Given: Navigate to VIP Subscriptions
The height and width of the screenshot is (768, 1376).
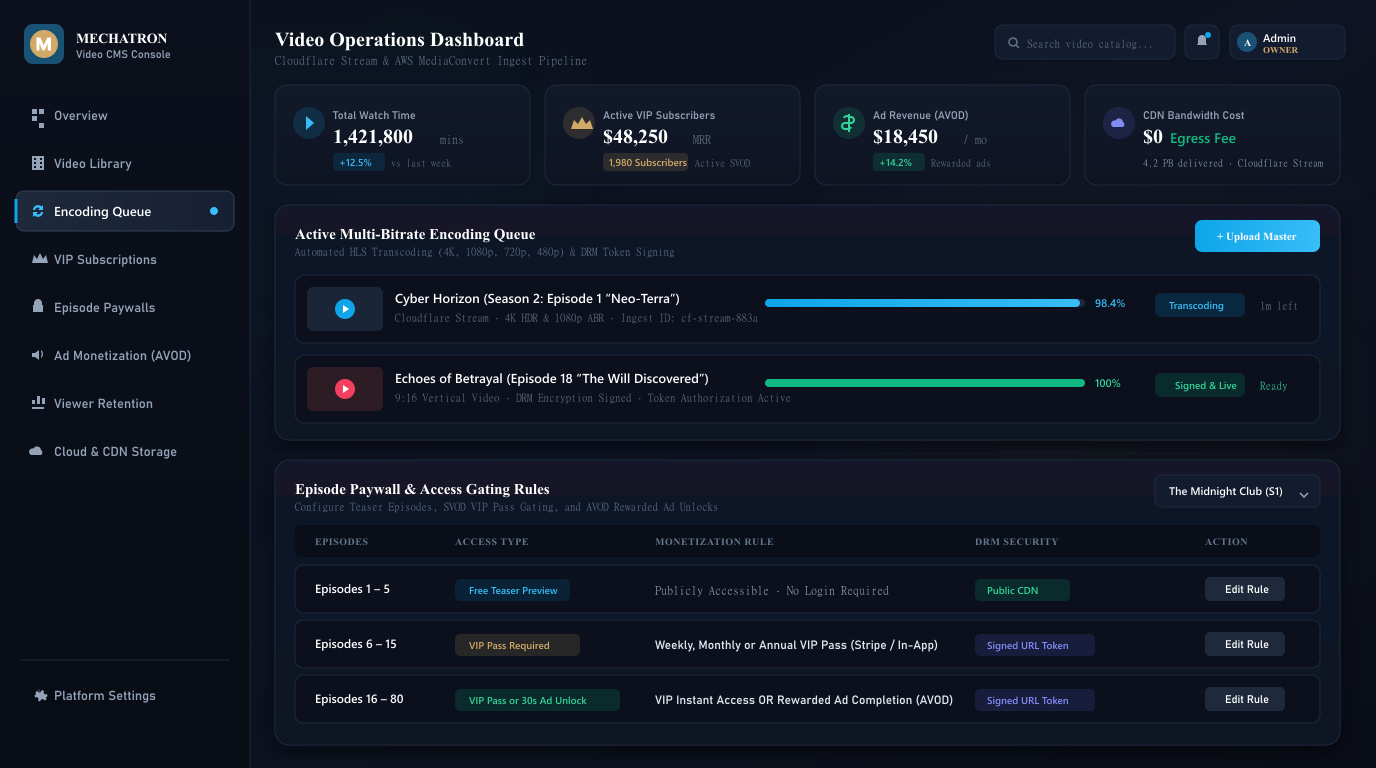Looking at the screenshot, I should pyautogui.click(x=125, y=259).
